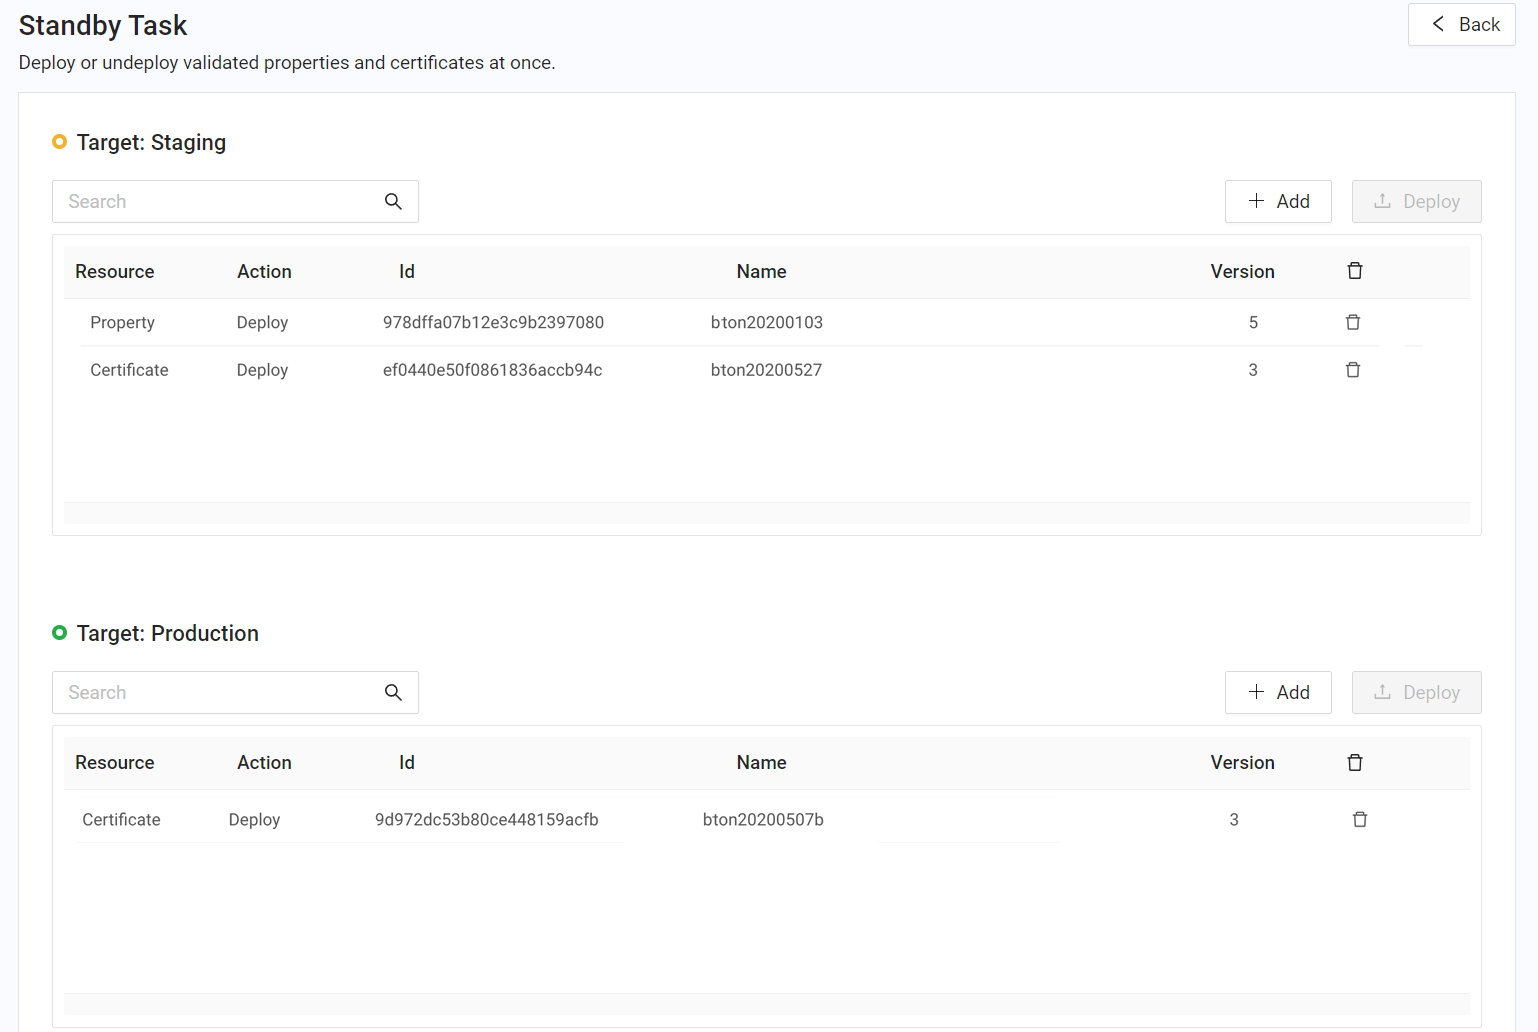The height and width of the screenshot is (1032, 1538).
Task: Add a resource to Staging target
Action: pos(1278,202)
